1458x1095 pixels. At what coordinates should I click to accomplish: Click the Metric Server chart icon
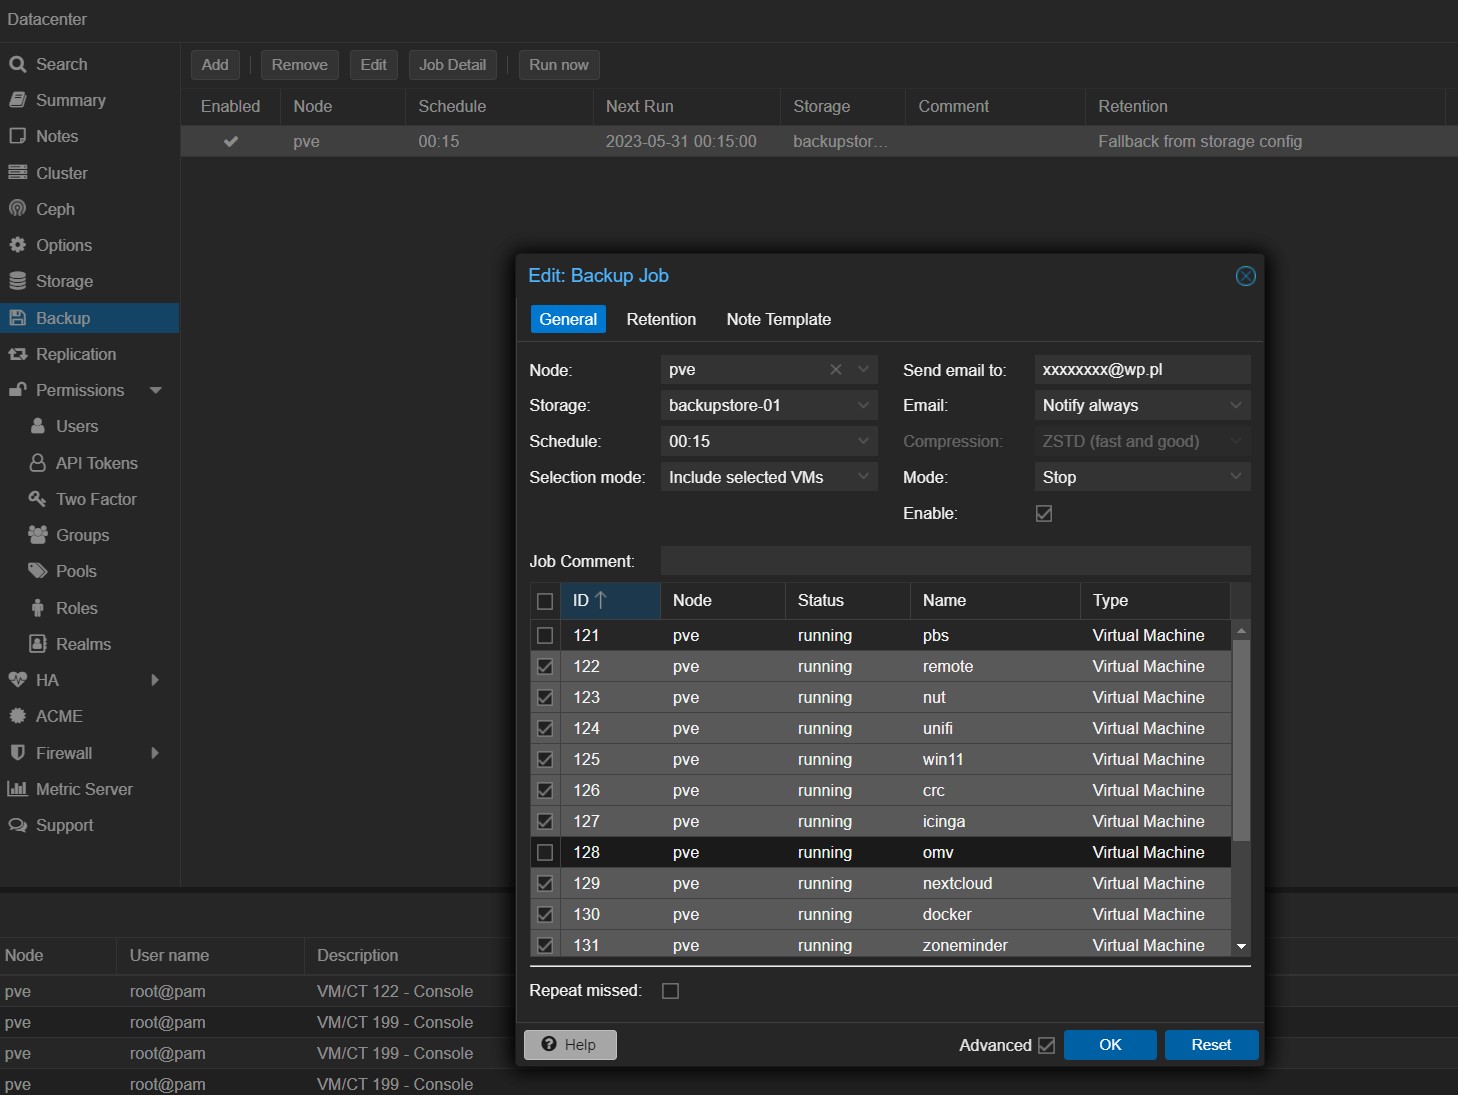[x=17, y=789]
